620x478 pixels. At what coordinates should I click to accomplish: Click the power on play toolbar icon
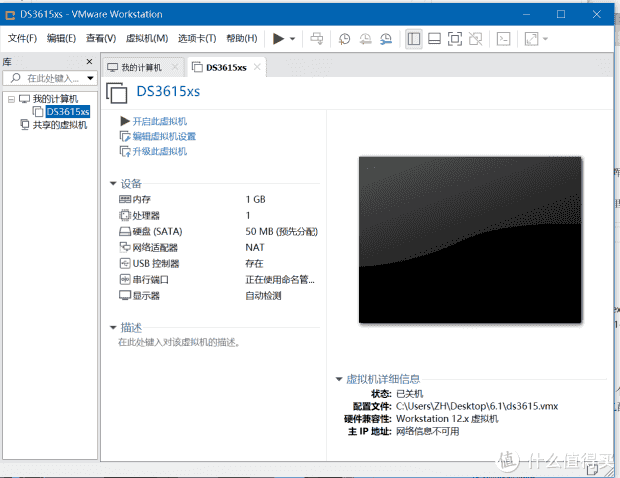(278, 39)
